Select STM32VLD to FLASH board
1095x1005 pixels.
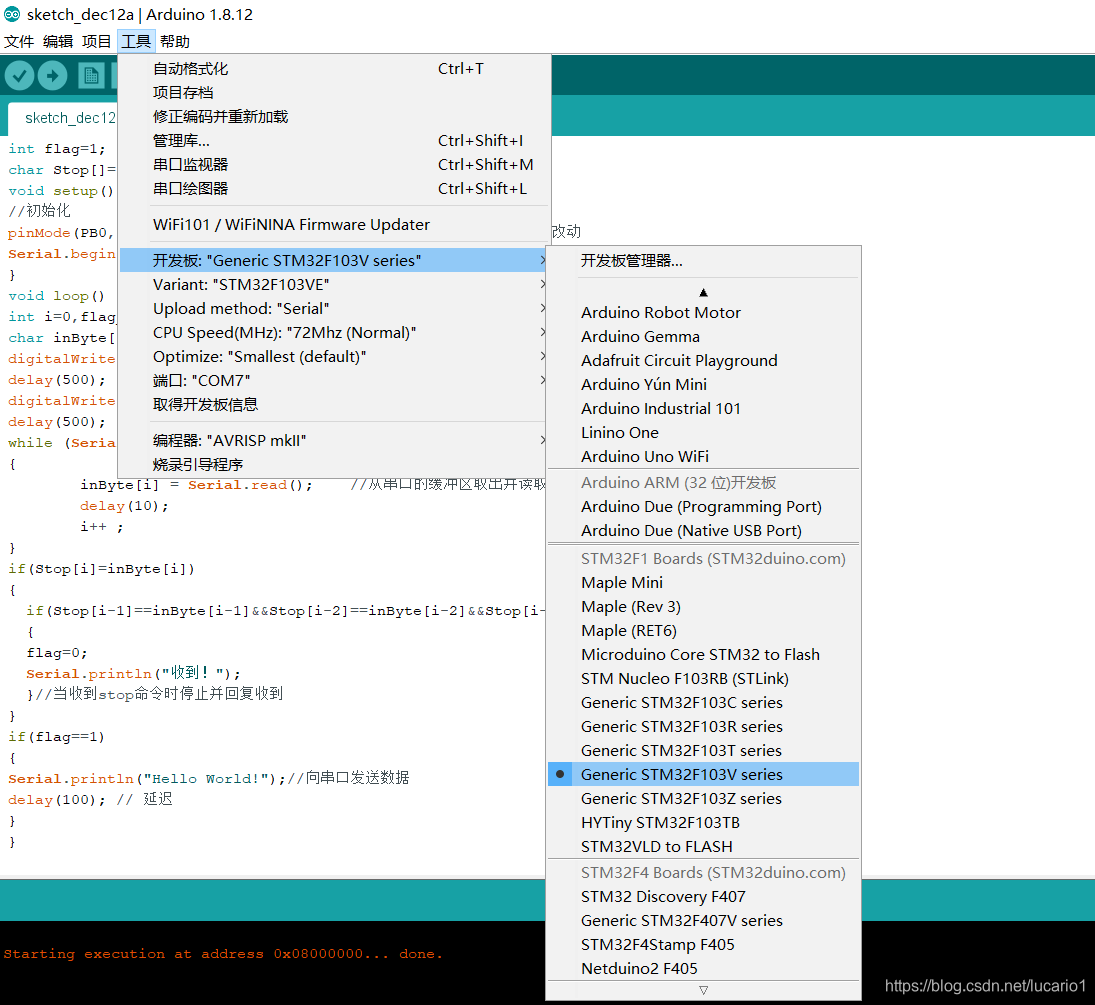pos(703,846)
